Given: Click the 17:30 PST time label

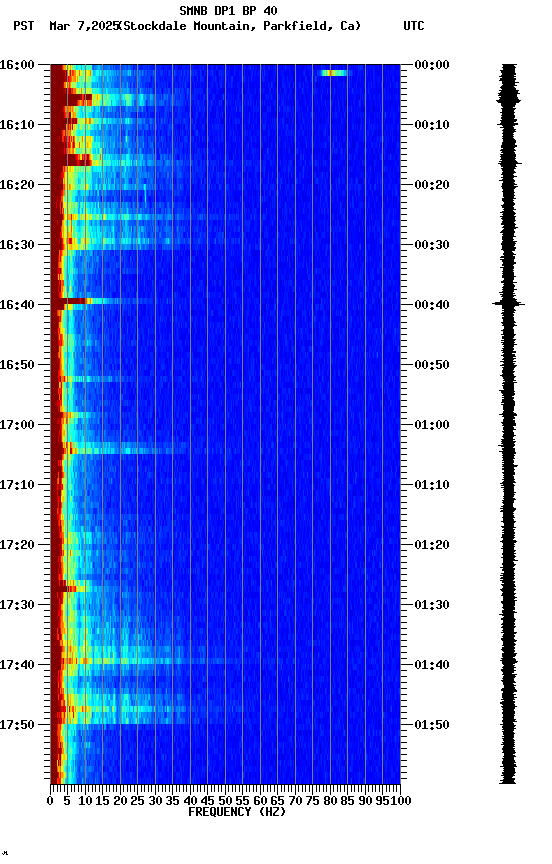Looking at the screenshot, I should 17,606.
